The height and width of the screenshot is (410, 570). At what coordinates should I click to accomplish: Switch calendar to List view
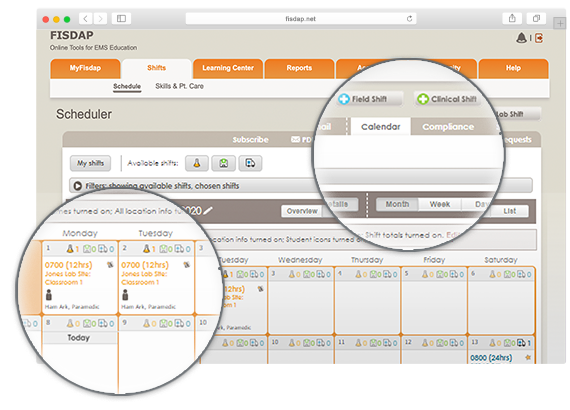pos(509,211)
